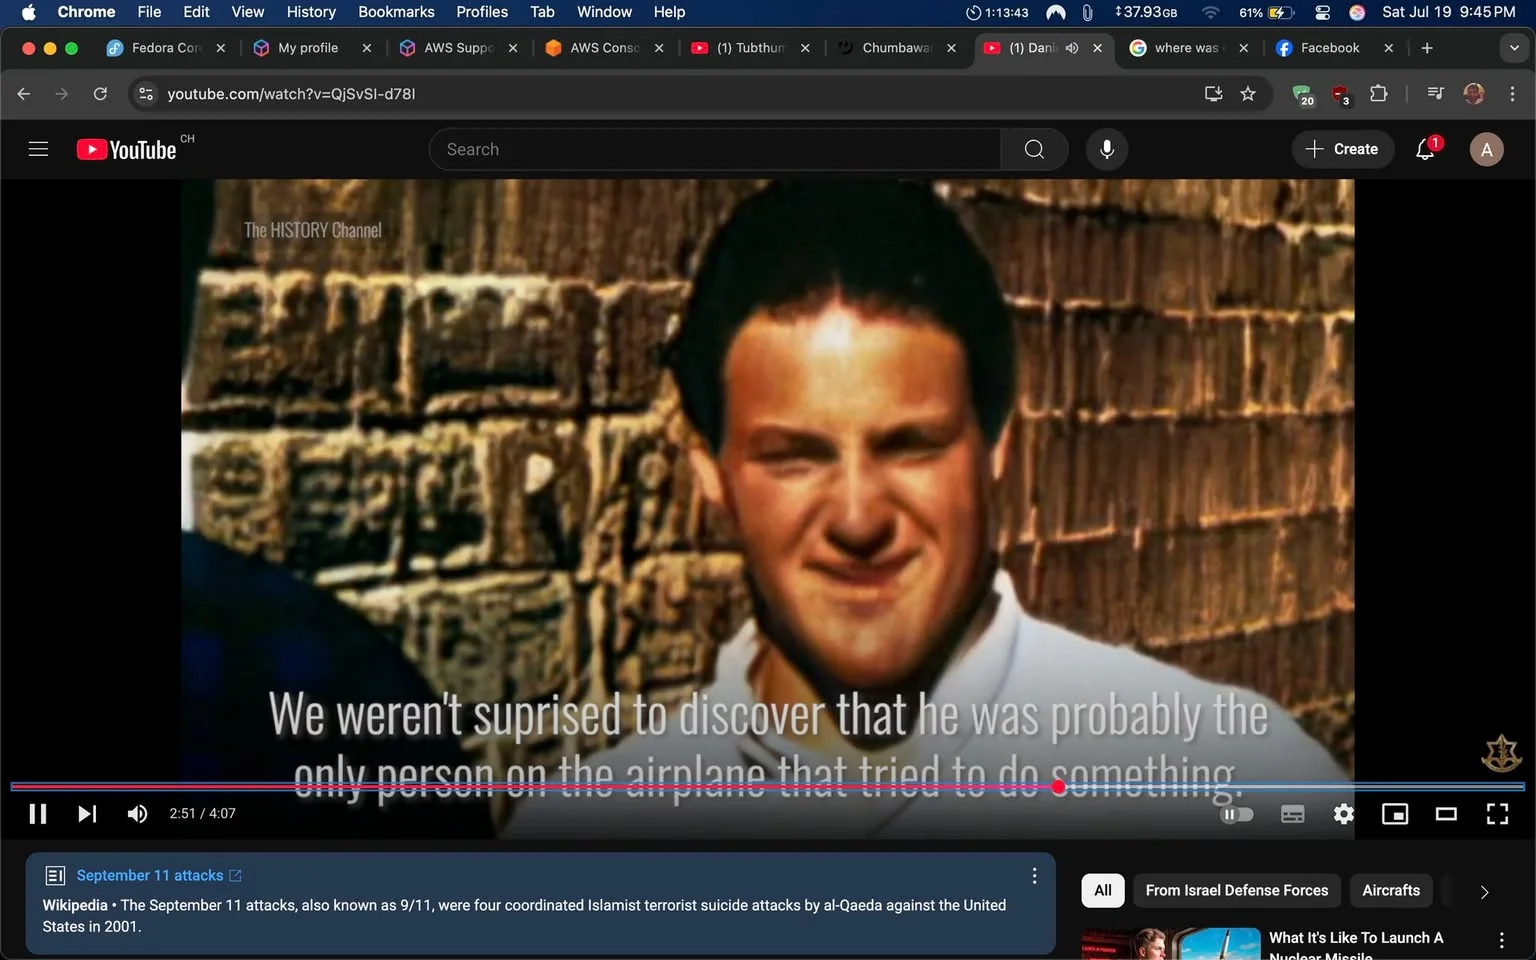Open Chrome extensions puzzle icon
This screenshot has height=960, width=1536.
[x=1379, y=93]
